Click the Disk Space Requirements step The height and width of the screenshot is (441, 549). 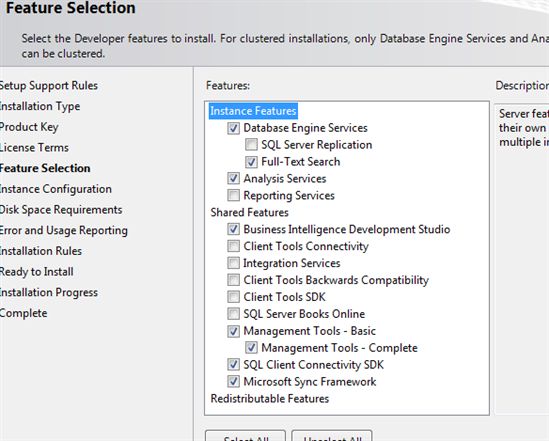(61, 210)
